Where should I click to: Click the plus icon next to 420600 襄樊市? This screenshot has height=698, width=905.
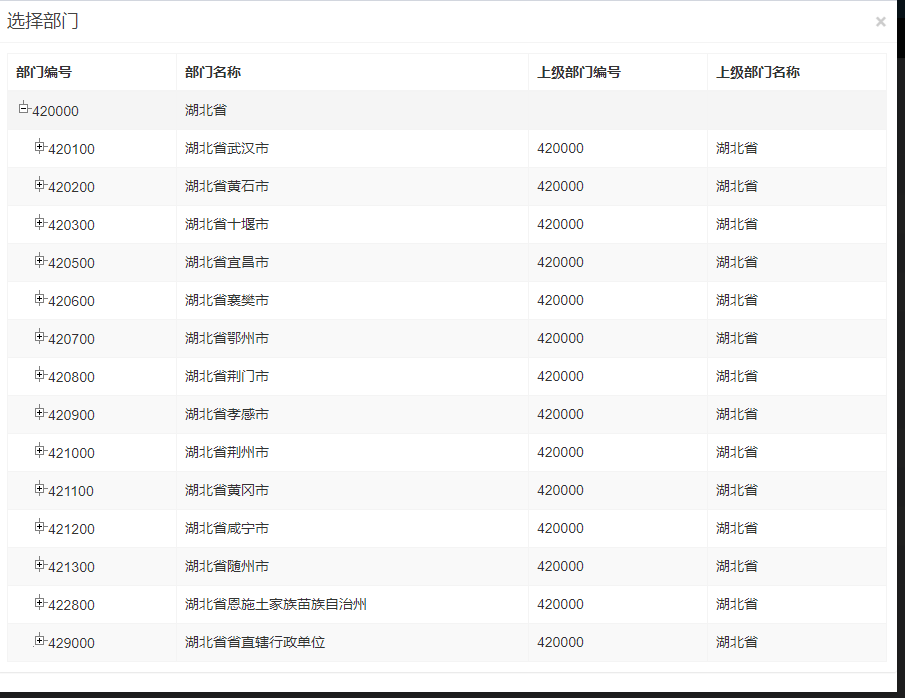pyautogui.click(x=39, y=300)
